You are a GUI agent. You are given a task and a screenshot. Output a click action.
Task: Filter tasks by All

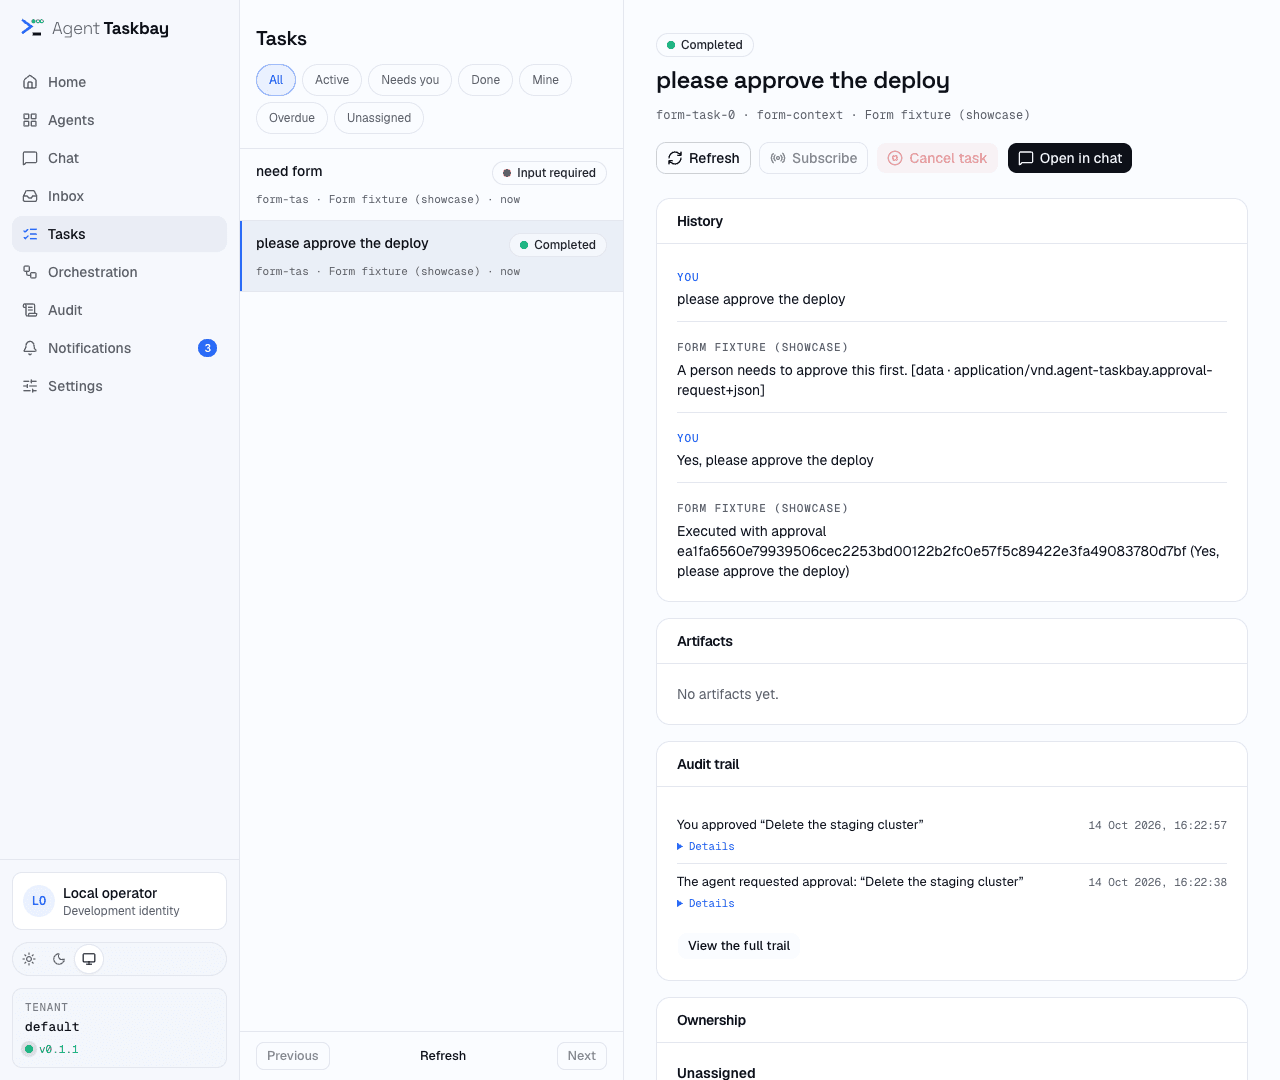(x=276, y=80)
